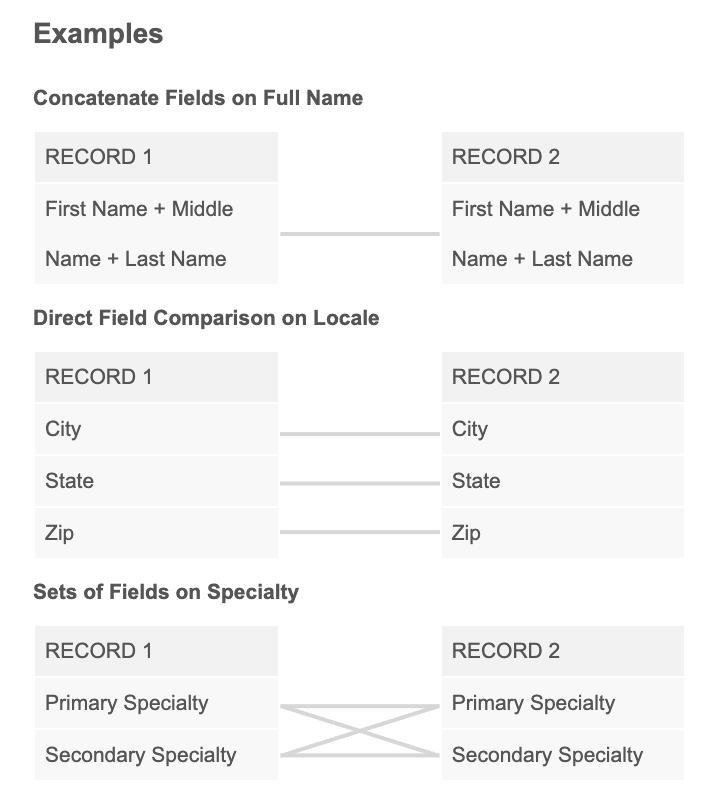Click the "Sets of Fields on Specialty" title
This screenshot has height=786, width=706.
click(166, 592)
